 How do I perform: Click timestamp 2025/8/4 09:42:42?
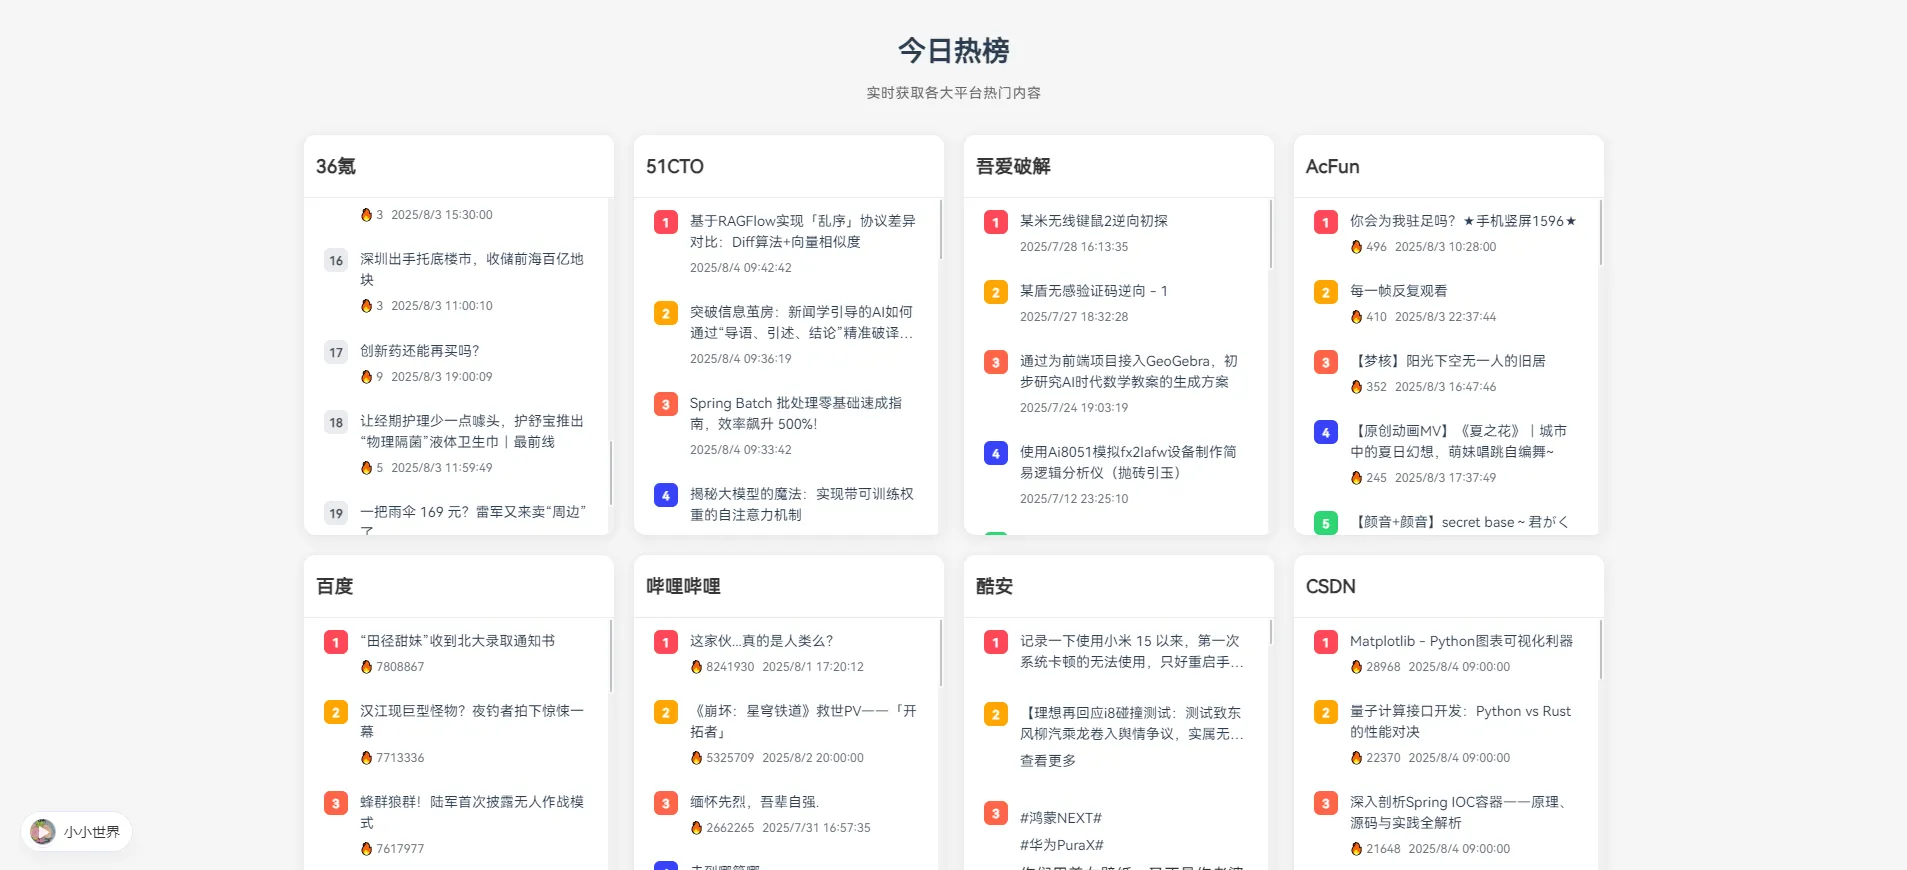coord(741,268)
